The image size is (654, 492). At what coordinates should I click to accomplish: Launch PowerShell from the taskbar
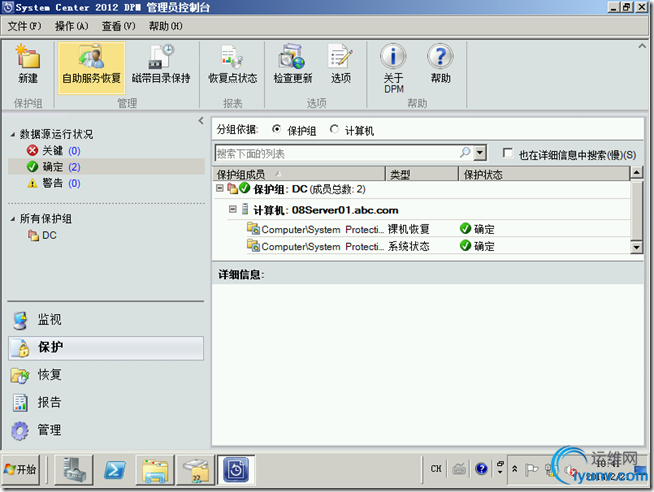tap(115, 470)
